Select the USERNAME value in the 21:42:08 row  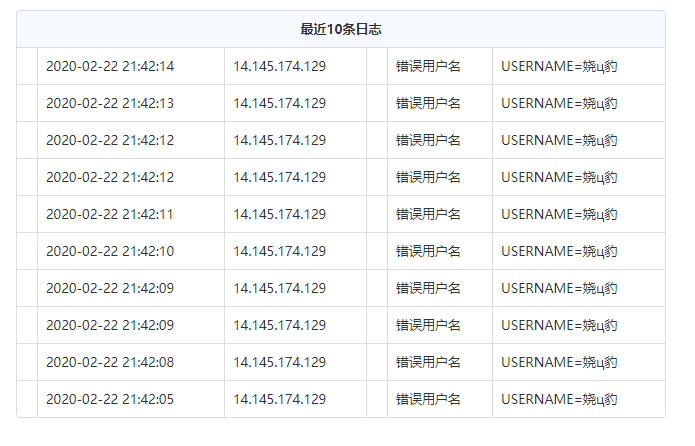(x=559, y=362)
